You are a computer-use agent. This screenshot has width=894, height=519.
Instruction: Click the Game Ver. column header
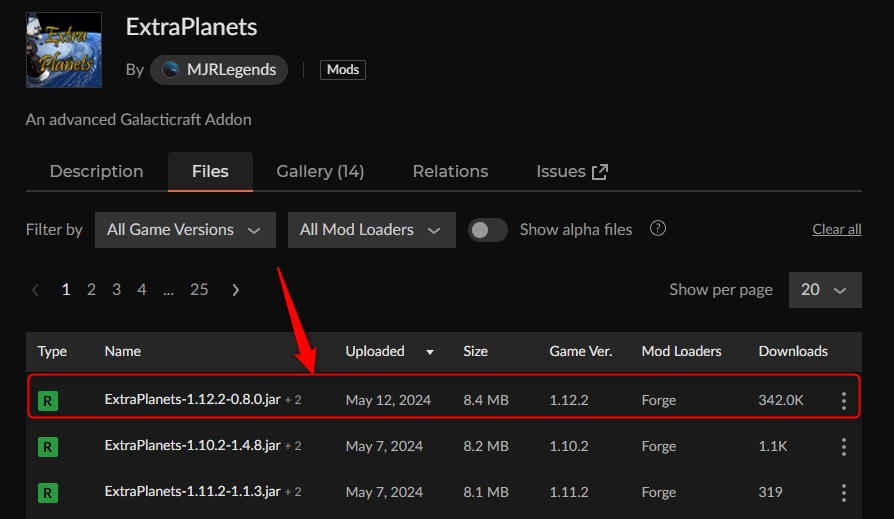point(581,351)
